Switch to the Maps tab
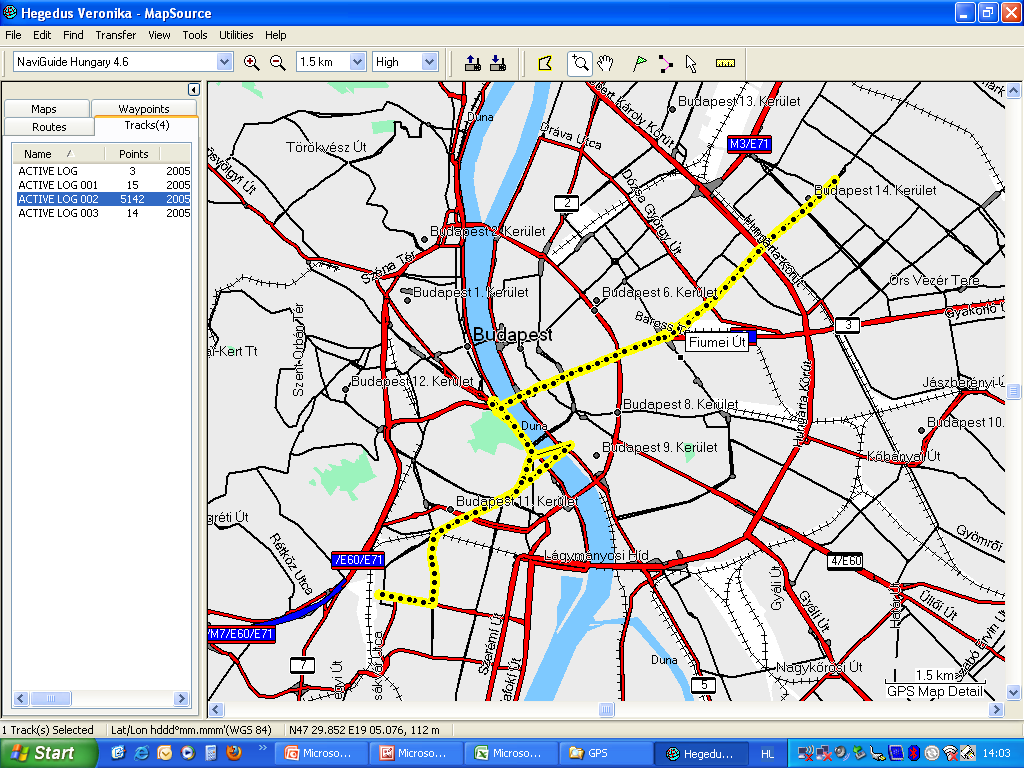 [x=44, y=109]
